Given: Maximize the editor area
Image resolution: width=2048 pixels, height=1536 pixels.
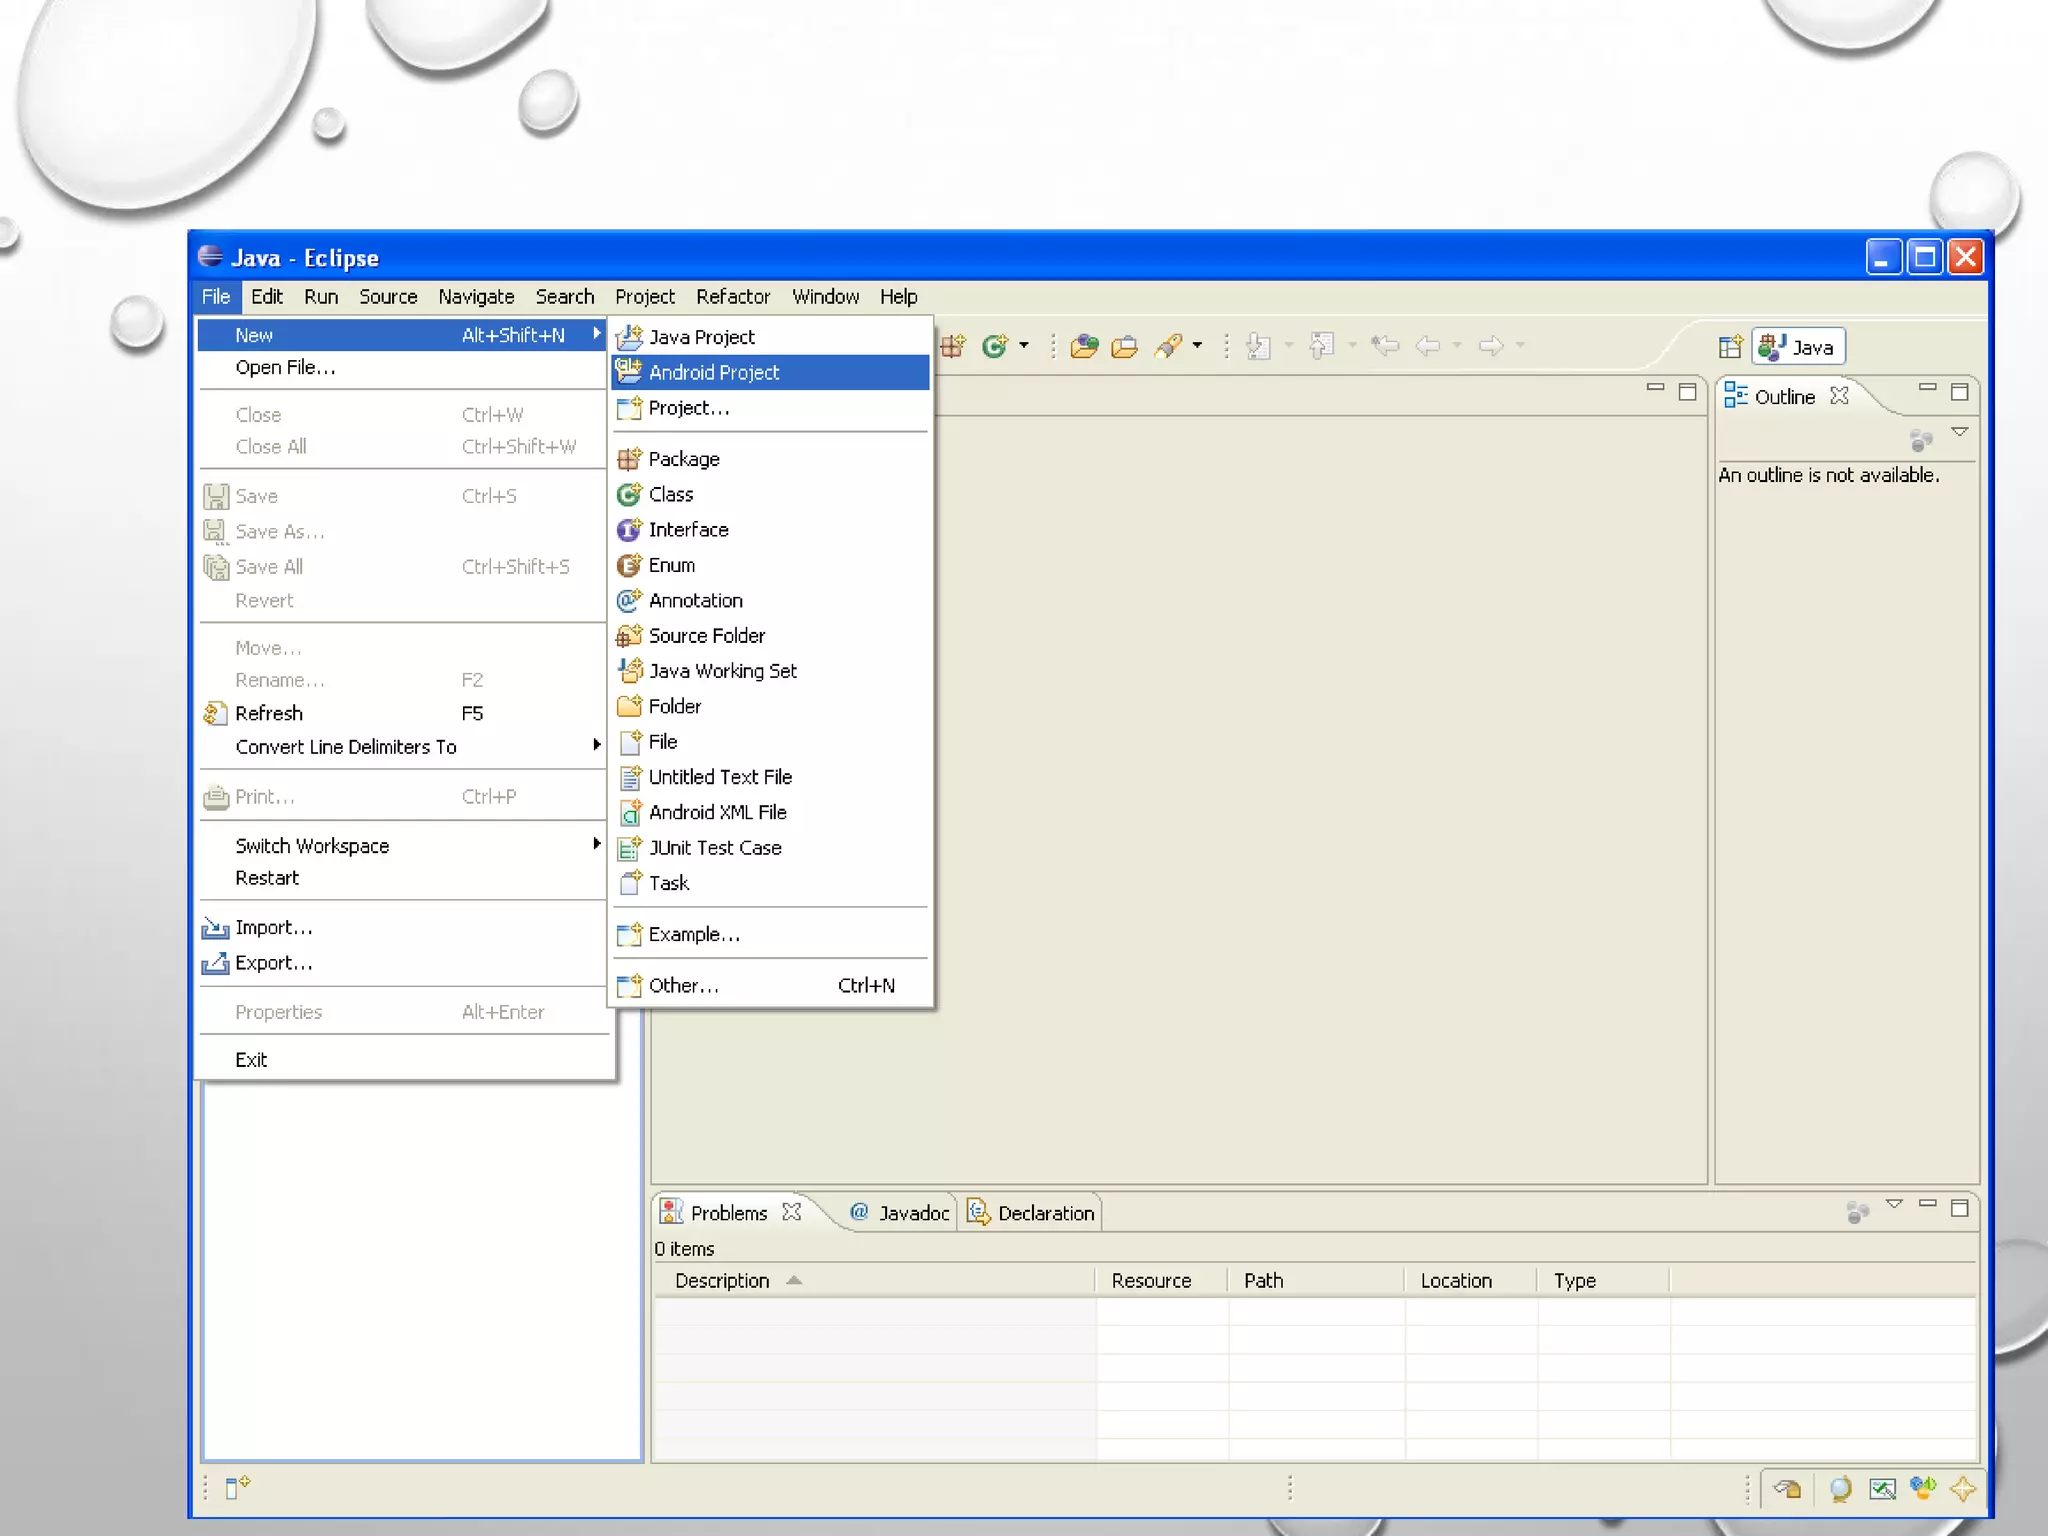Looking at the screenshot, I should (x=1688, y=391).
